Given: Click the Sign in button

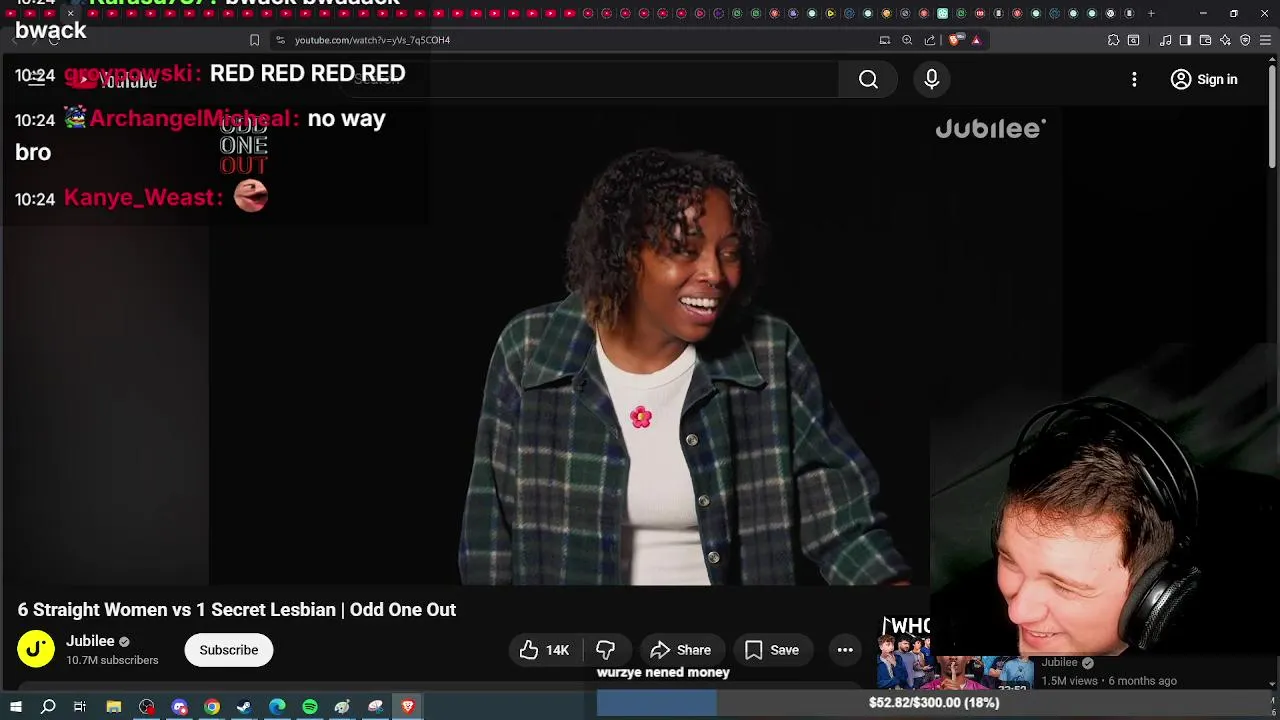Looking at the screenshot, I should coord(1204,79).
